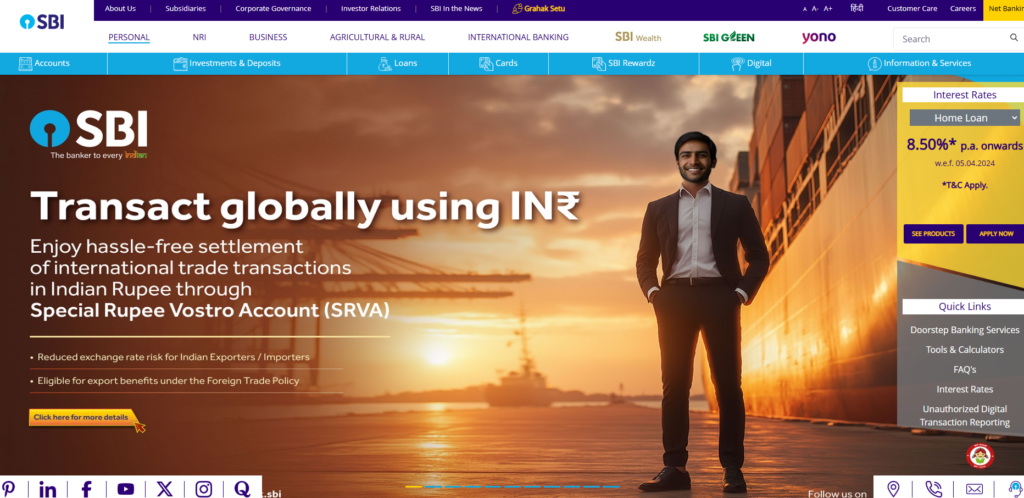Image resolution: width=1024 pixels, height=498 pixels.
Task: Select the INTERNATIONAL BANKING tab
Action: 518,37
